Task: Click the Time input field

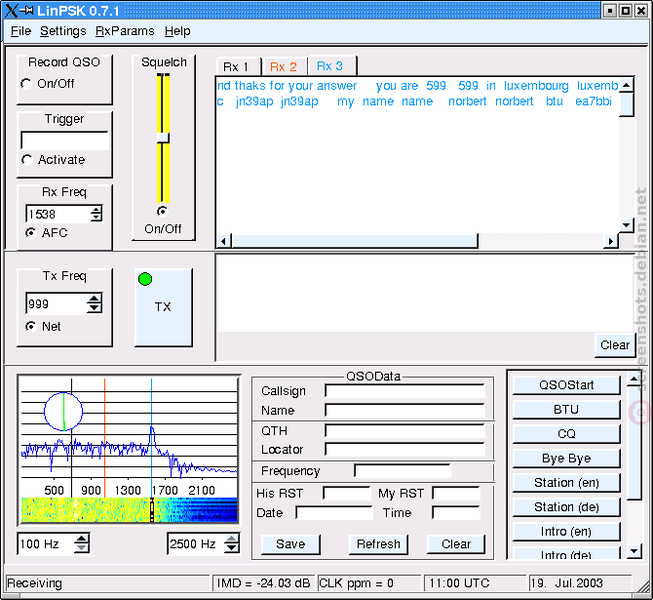Action: (x=456, y=513)
